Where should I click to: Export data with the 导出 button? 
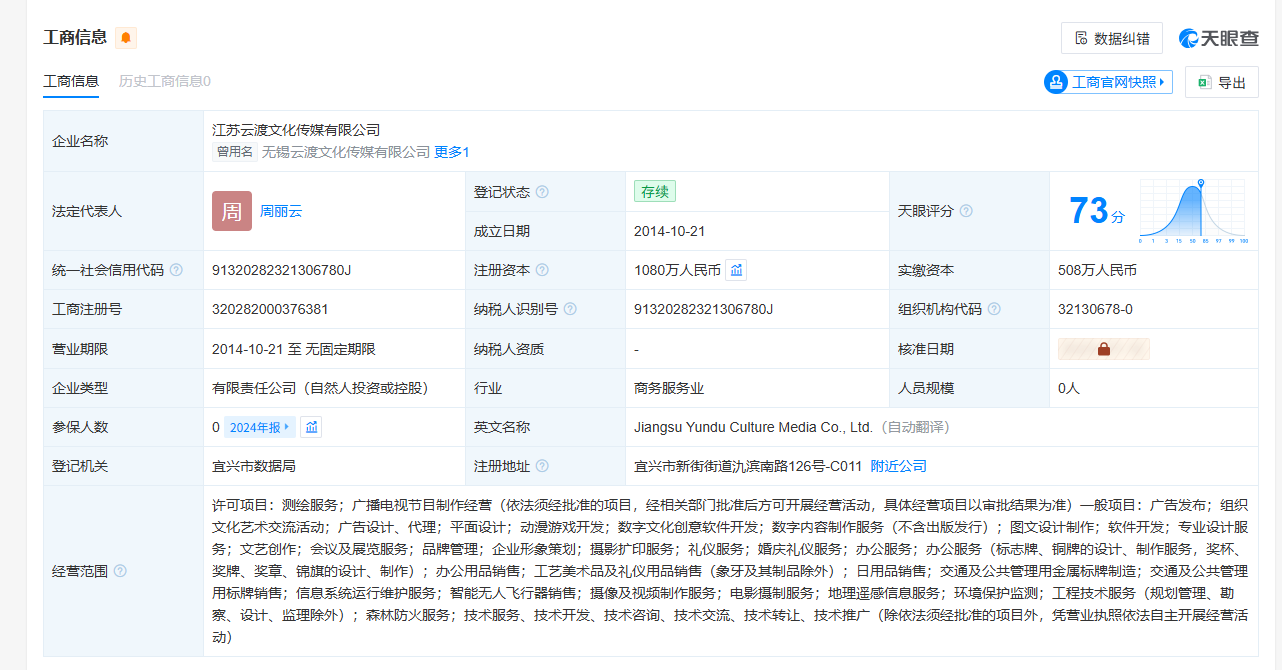(1221, 82)
